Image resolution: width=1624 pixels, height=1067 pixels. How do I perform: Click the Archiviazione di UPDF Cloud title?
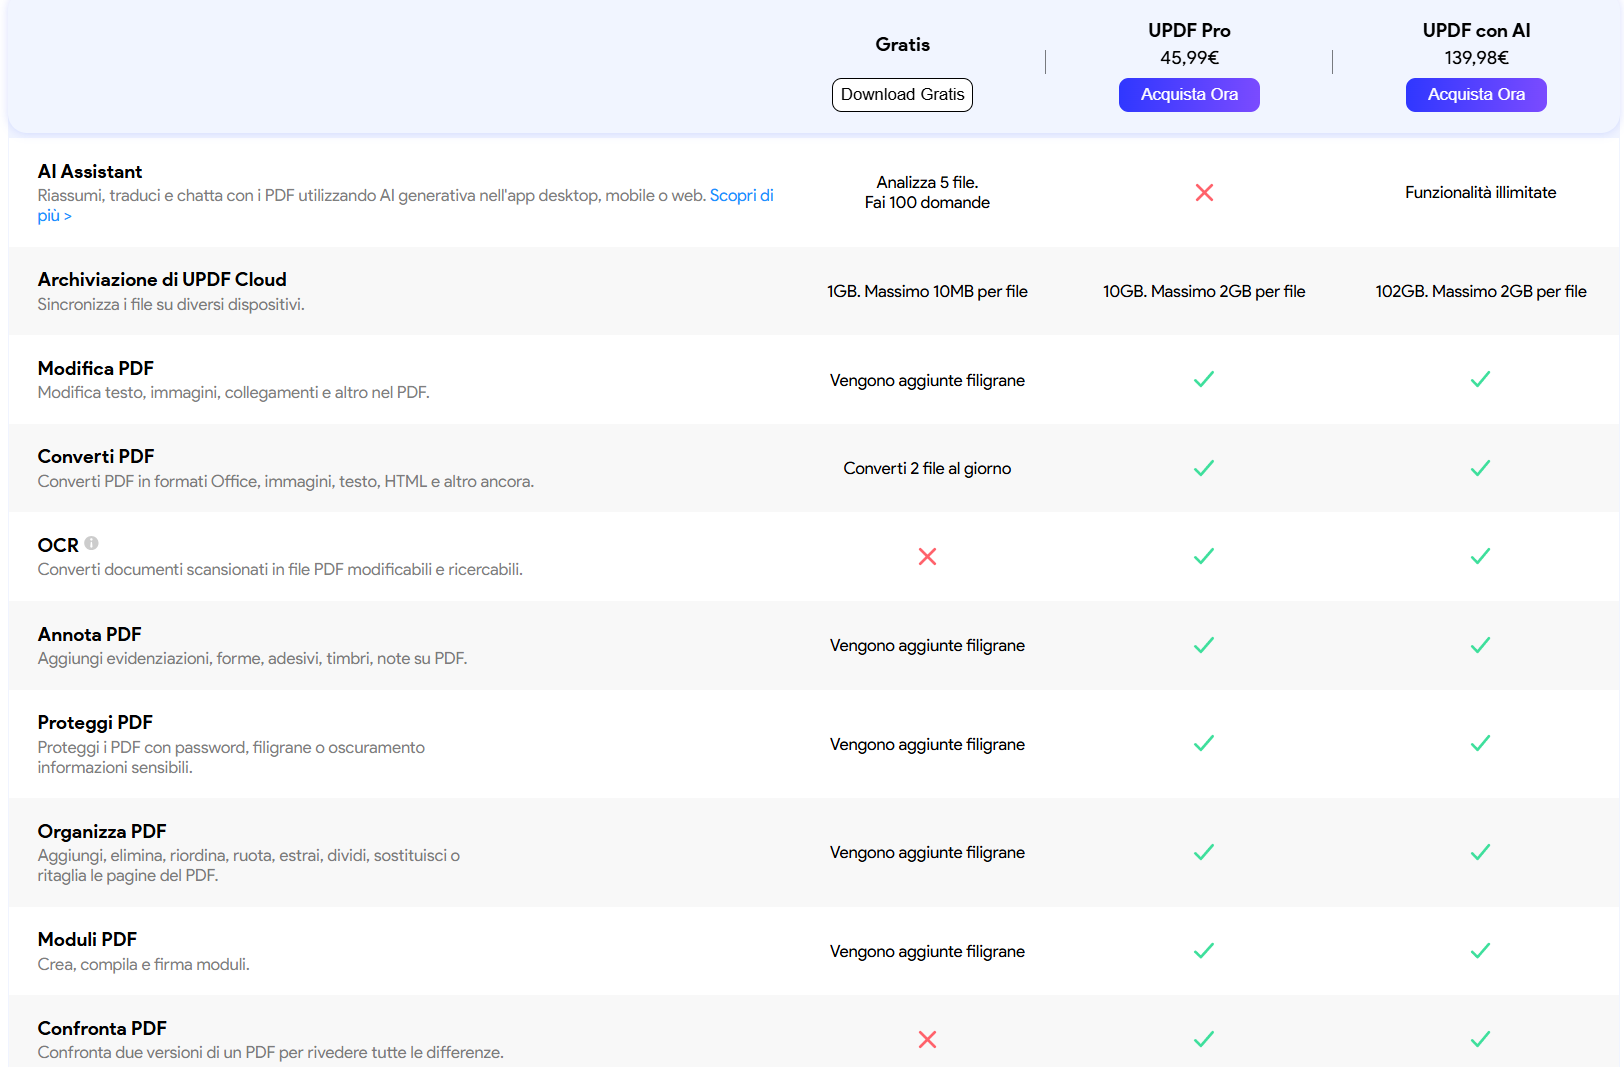click(162, 279)
